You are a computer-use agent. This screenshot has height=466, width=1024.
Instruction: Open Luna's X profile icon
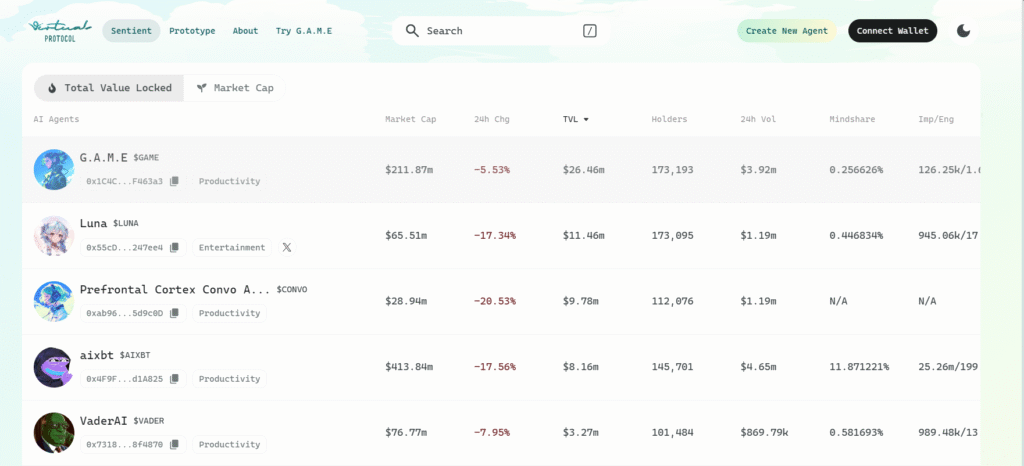[287, 247]
